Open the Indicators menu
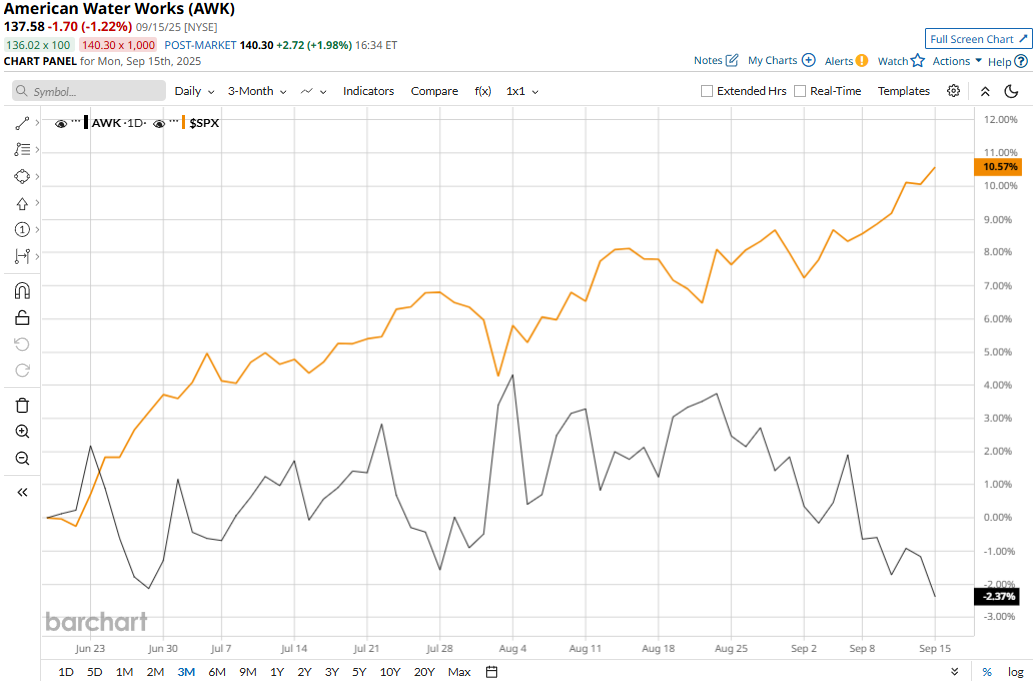 368,91
